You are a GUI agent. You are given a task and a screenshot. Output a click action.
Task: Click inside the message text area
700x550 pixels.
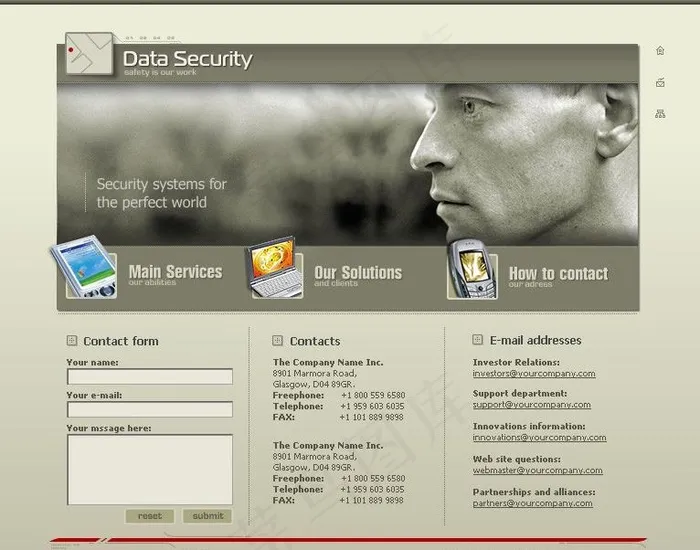tap(149, 469)
